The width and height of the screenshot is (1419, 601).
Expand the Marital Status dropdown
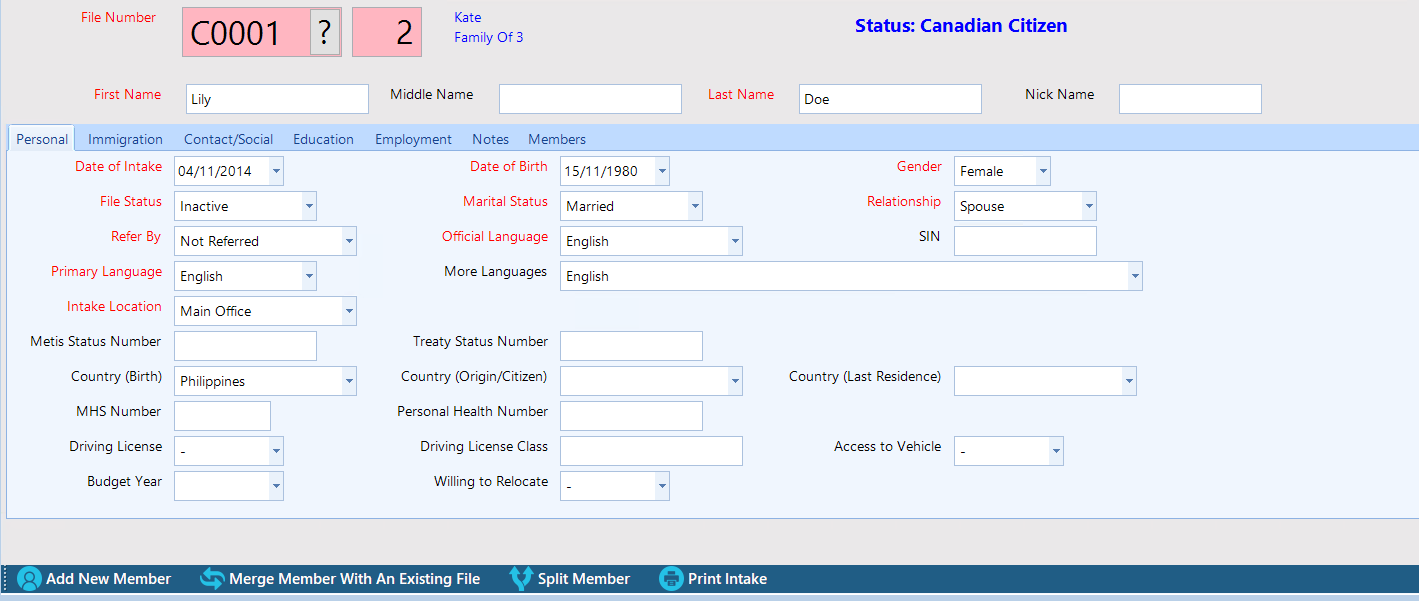tap(695, 206)
